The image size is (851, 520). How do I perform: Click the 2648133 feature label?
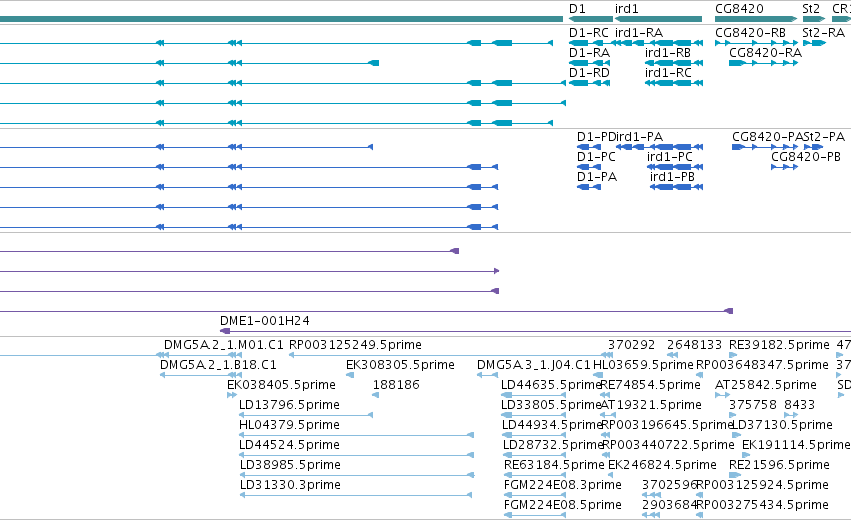694,345
